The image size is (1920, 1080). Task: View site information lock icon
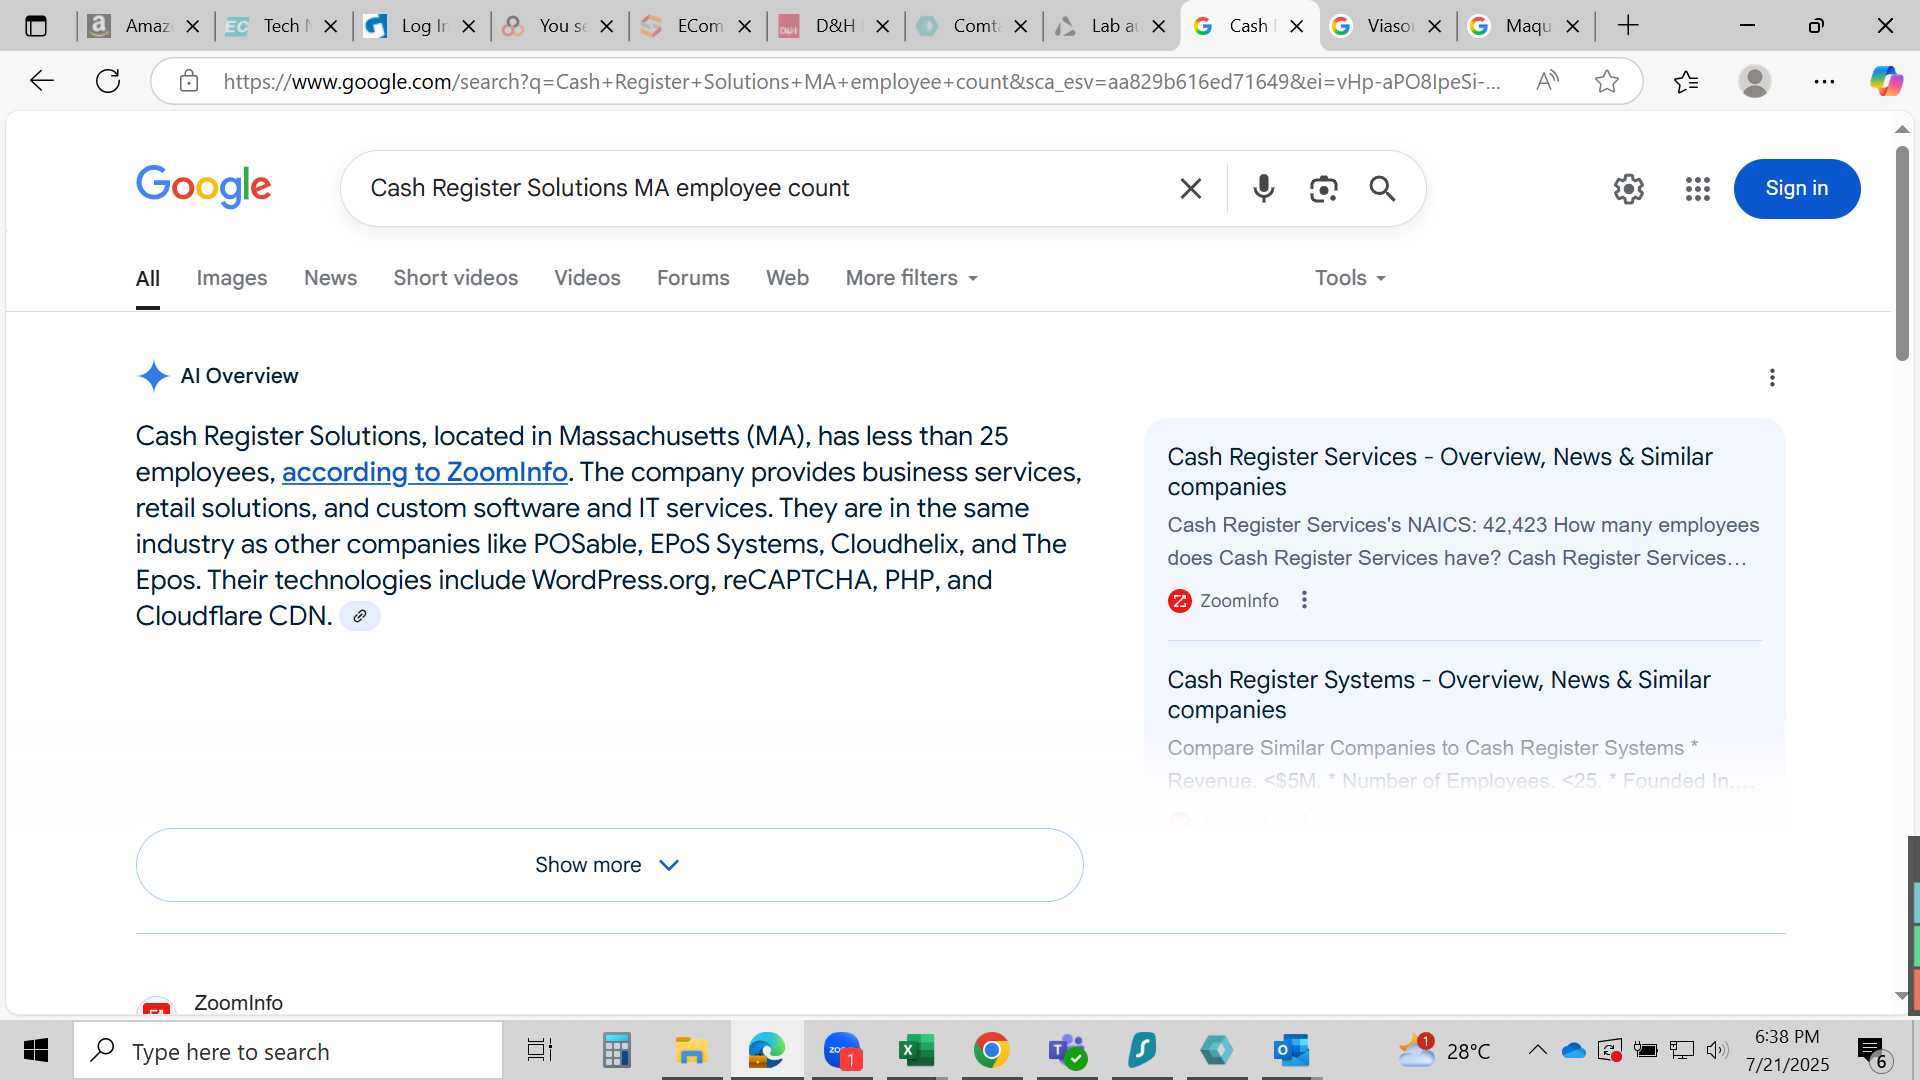189,81
